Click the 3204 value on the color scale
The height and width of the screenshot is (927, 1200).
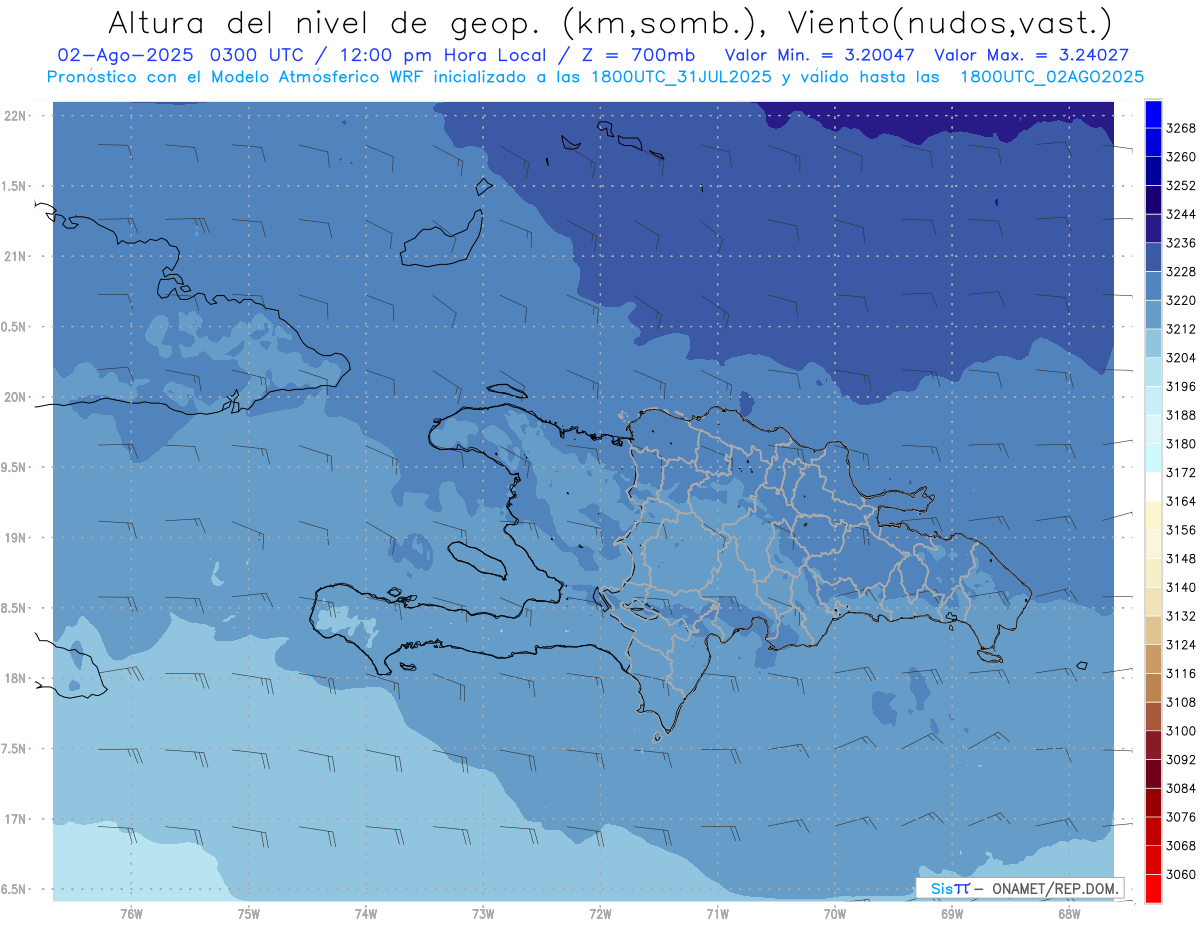coord(1181,358)
